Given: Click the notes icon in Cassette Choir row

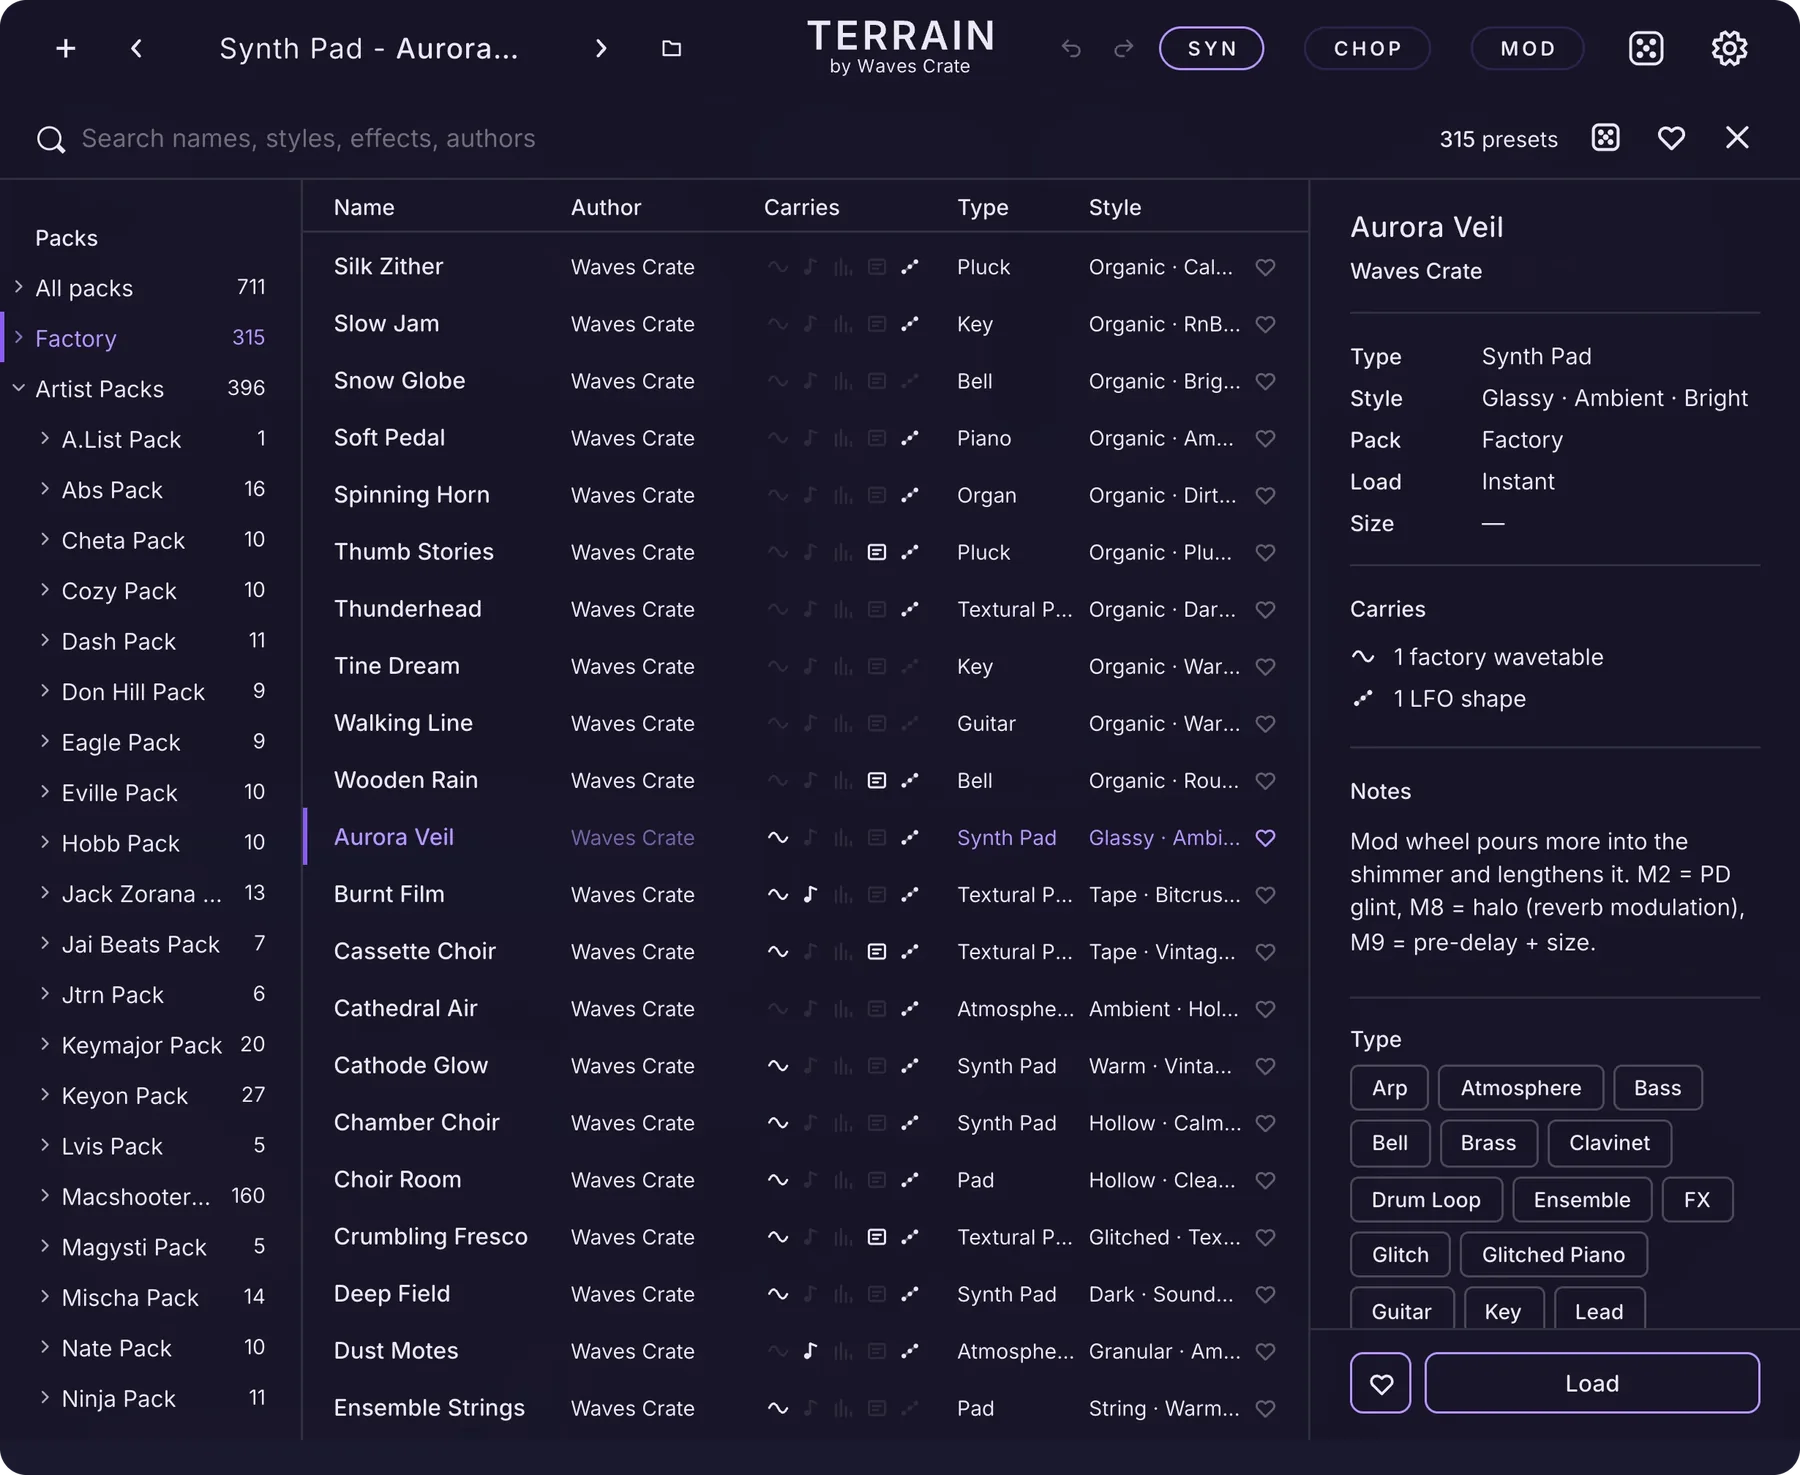Looking at the screenshot, I should [877, 952].
